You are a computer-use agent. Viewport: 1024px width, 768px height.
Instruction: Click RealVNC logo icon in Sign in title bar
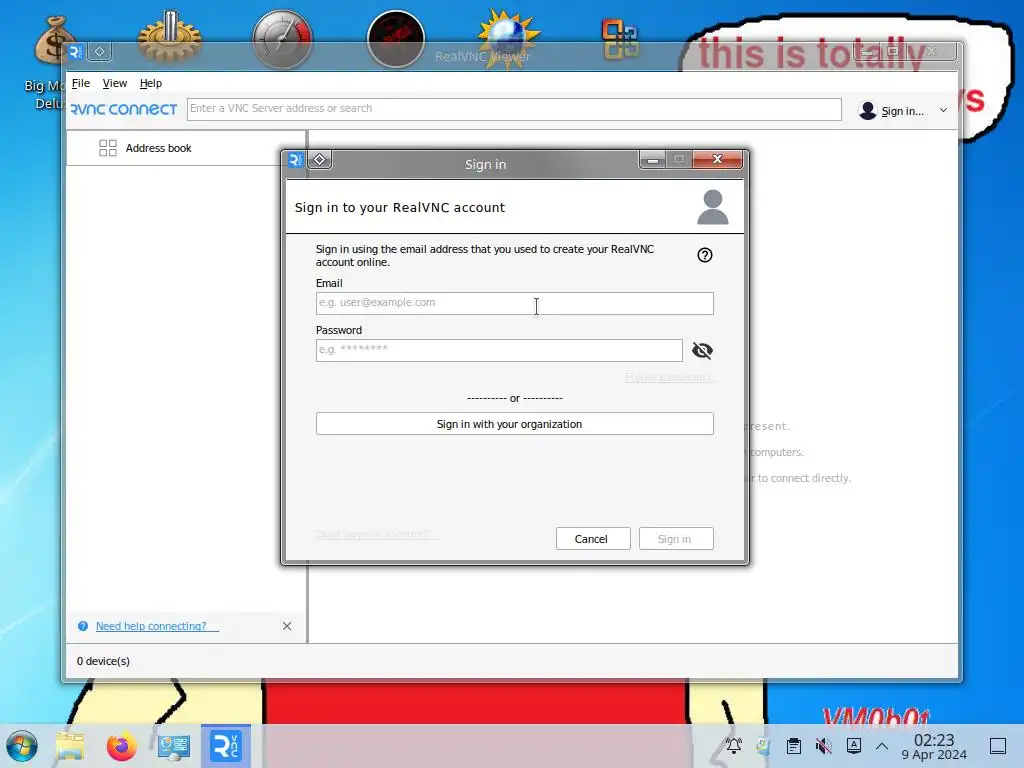[296, 159]
